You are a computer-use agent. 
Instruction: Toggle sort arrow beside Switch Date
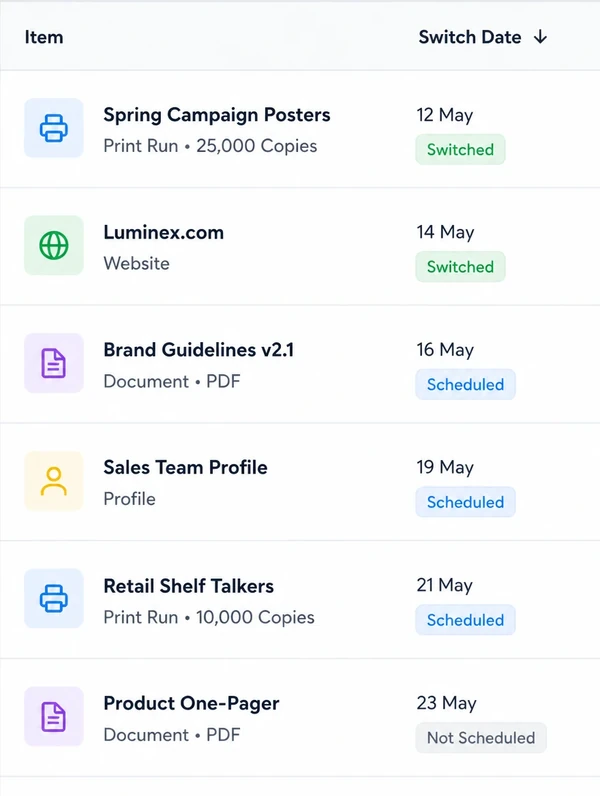pyautogui.click(x=541, y=37)
